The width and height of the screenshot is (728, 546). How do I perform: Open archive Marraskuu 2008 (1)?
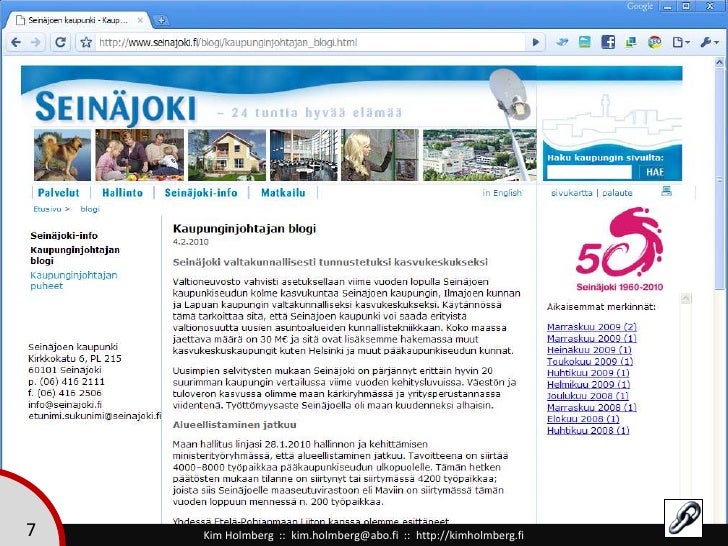pyautogui.click(x=592, y=407)
